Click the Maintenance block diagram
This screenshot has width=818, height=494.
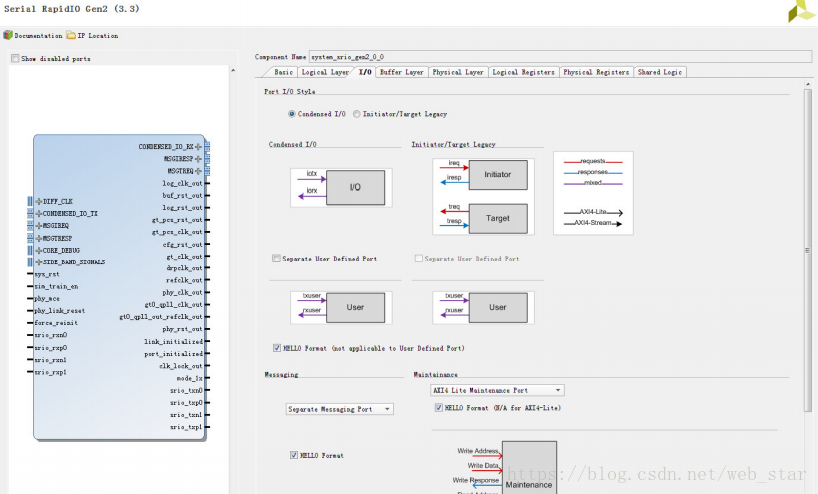tap(529, 467)
